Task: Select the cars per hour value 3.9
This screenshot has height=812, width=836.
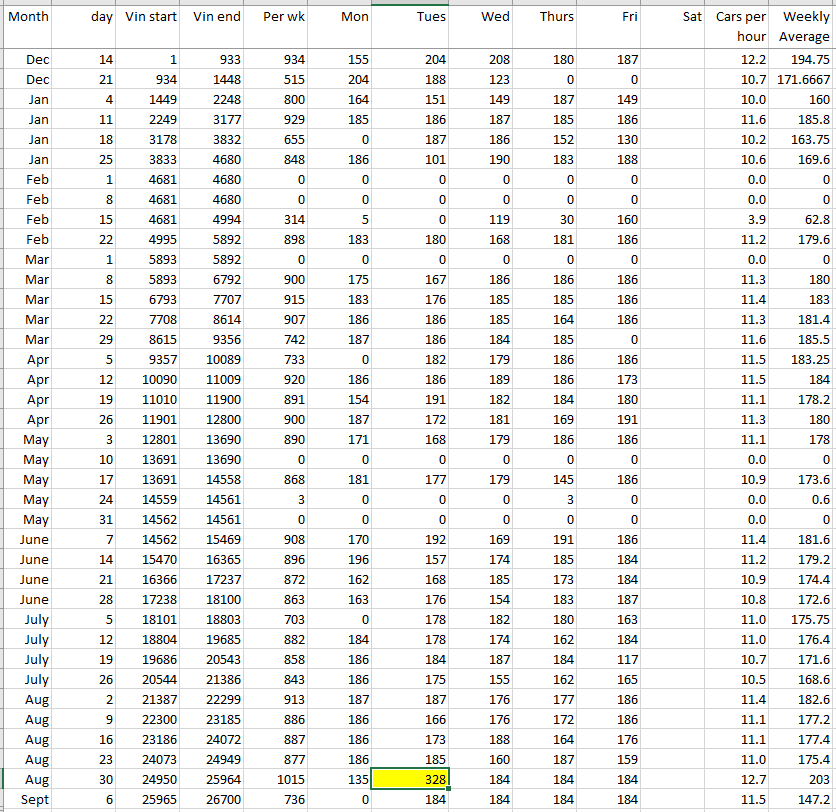Action: click(739, 219)
